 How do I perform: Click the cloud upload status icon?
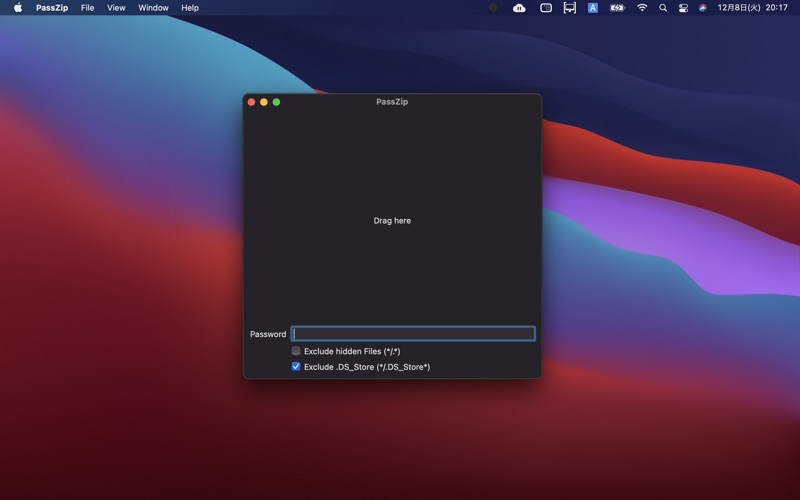point(519,8)
